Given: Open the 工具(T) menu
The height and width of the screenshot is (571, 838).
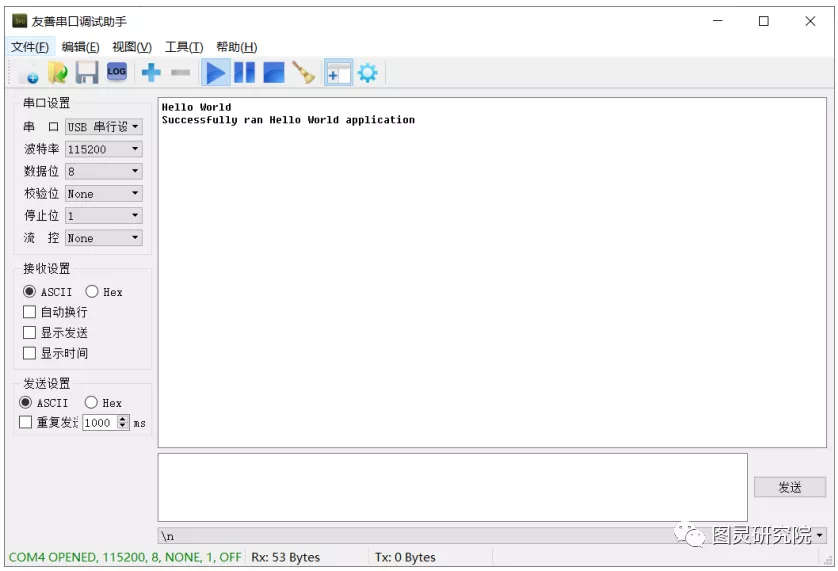Looking at the screenshot, I should 184,47.
